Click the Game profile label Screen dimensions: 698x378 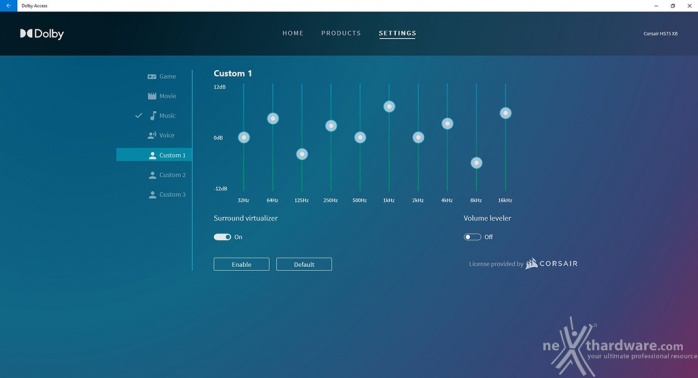click(x=167, y=77)
